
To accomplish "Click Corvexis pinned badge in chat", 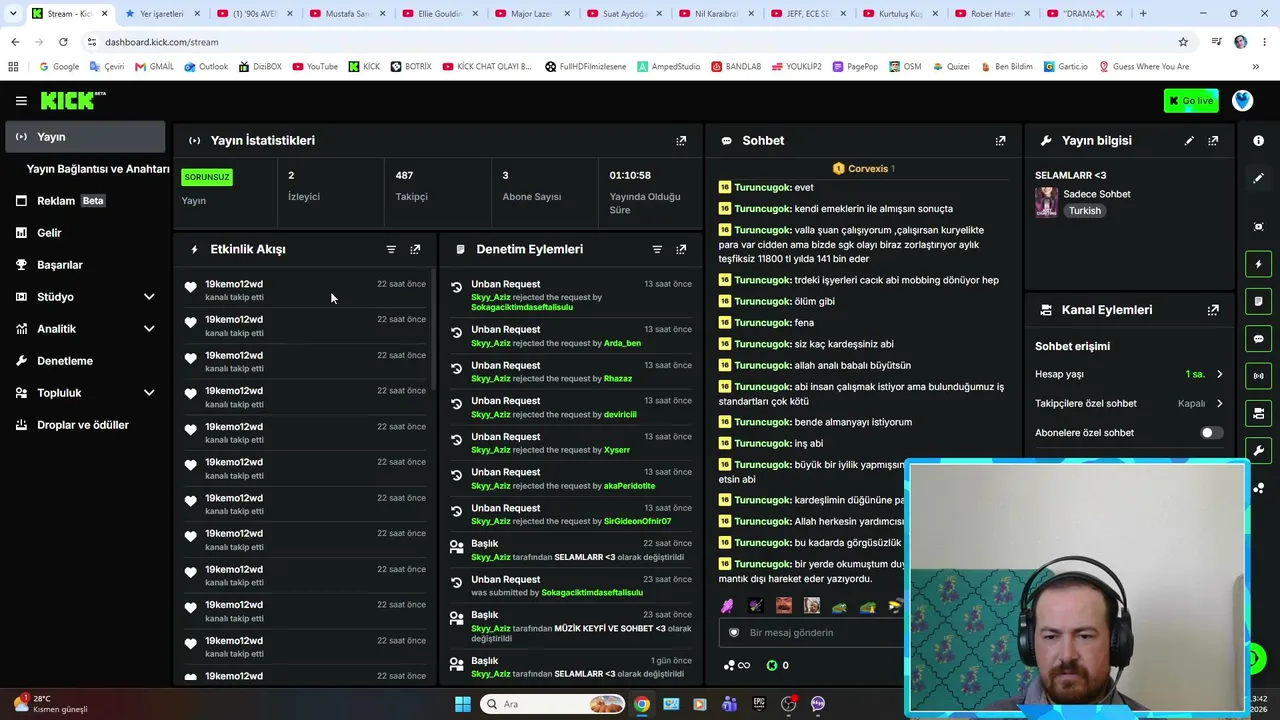I will coord(863,169).
